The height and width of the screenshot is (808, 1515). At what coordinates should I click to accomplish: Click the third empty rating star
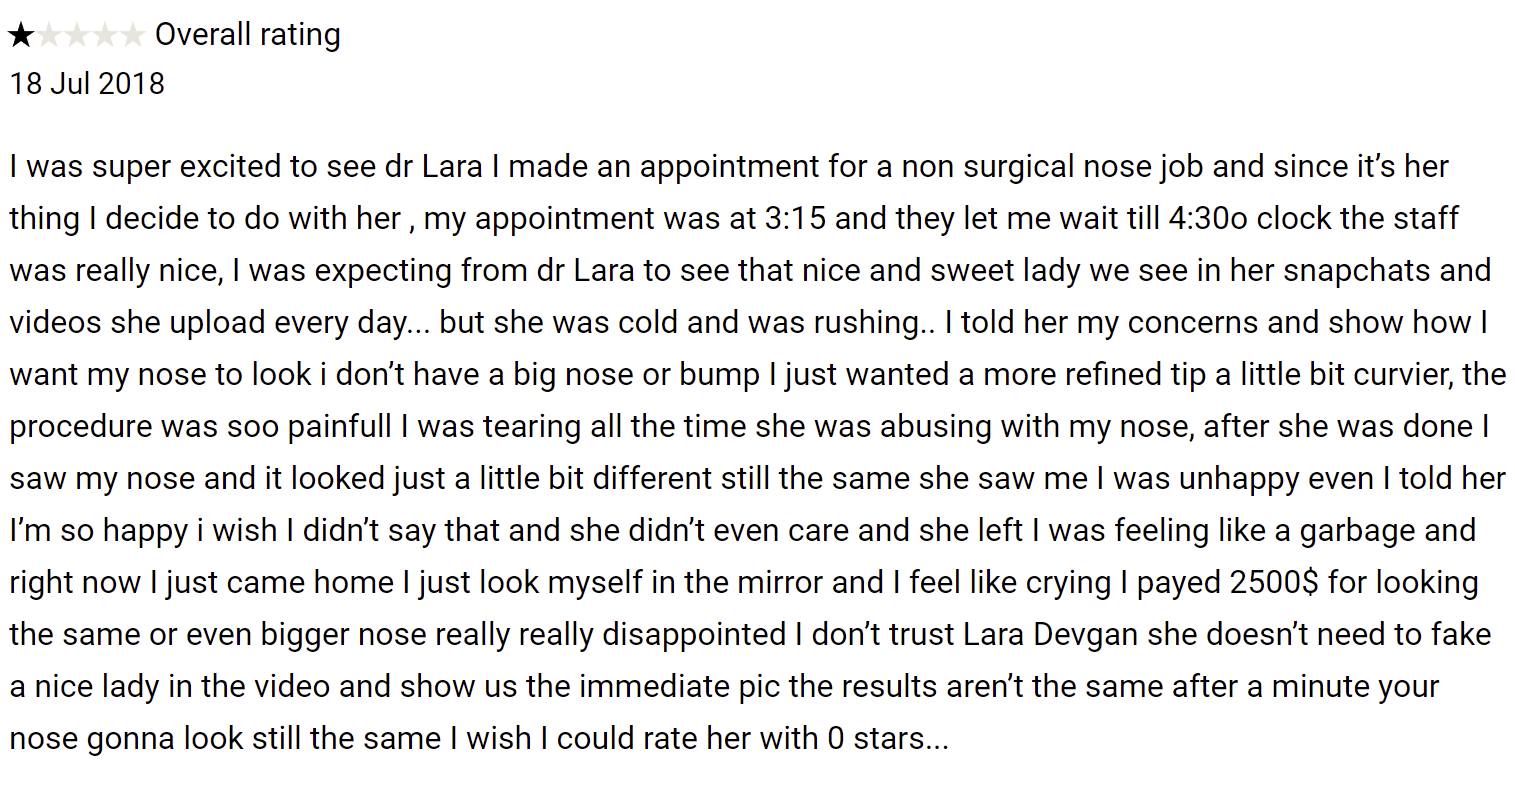[x=76, y=36]
